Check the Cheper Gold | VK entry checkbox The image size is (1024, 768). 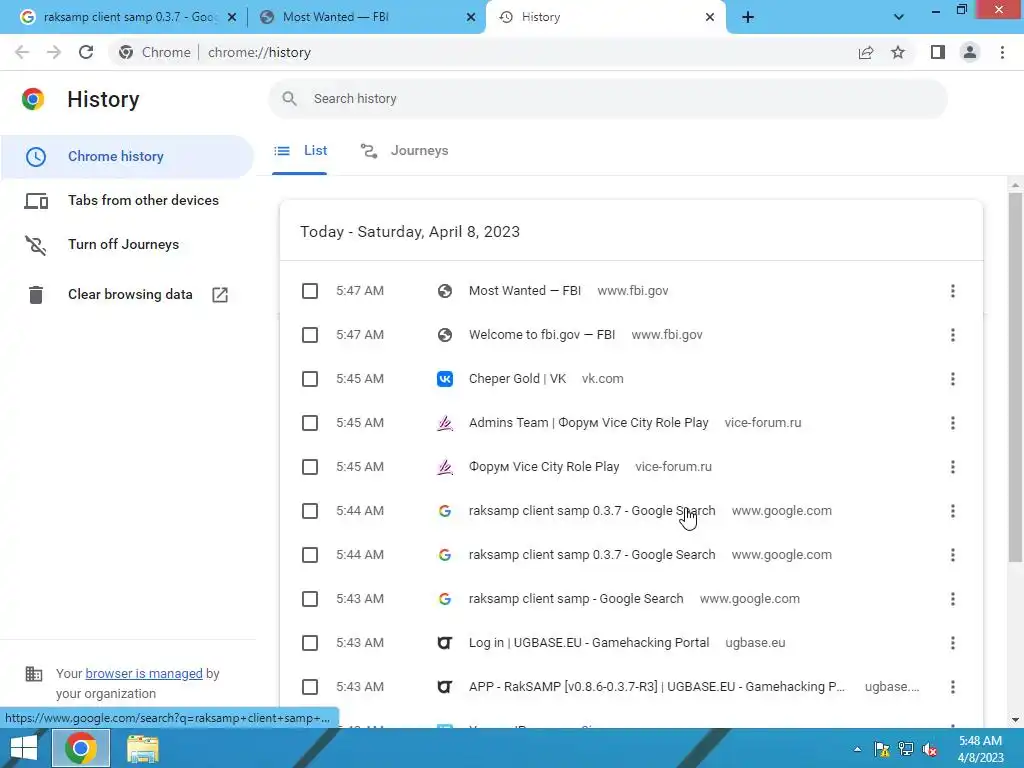click(x=310, y=379)
